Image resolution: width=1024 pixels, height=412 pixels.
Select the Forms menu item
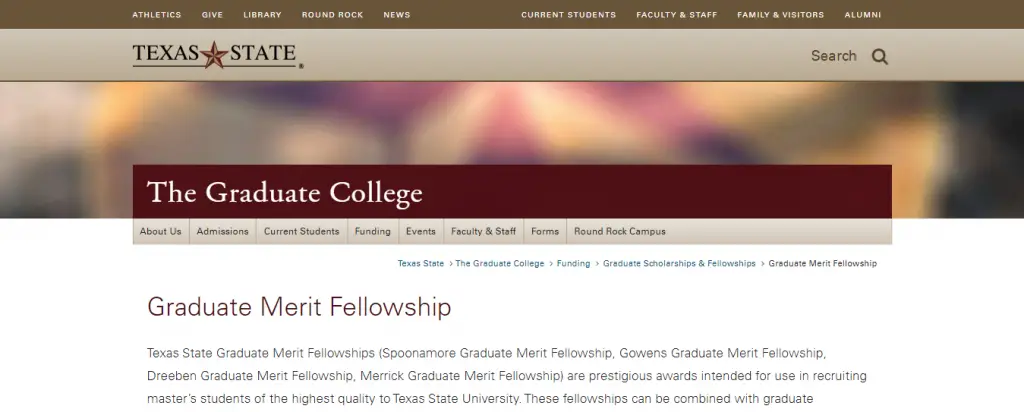tap(545, 231)
